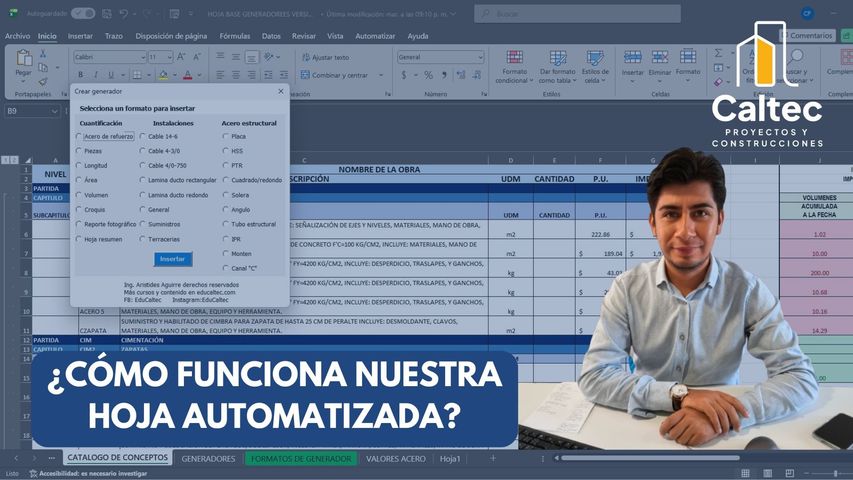
Task: Switch to the Datos ribbon tab
Action: click(271, 36)
